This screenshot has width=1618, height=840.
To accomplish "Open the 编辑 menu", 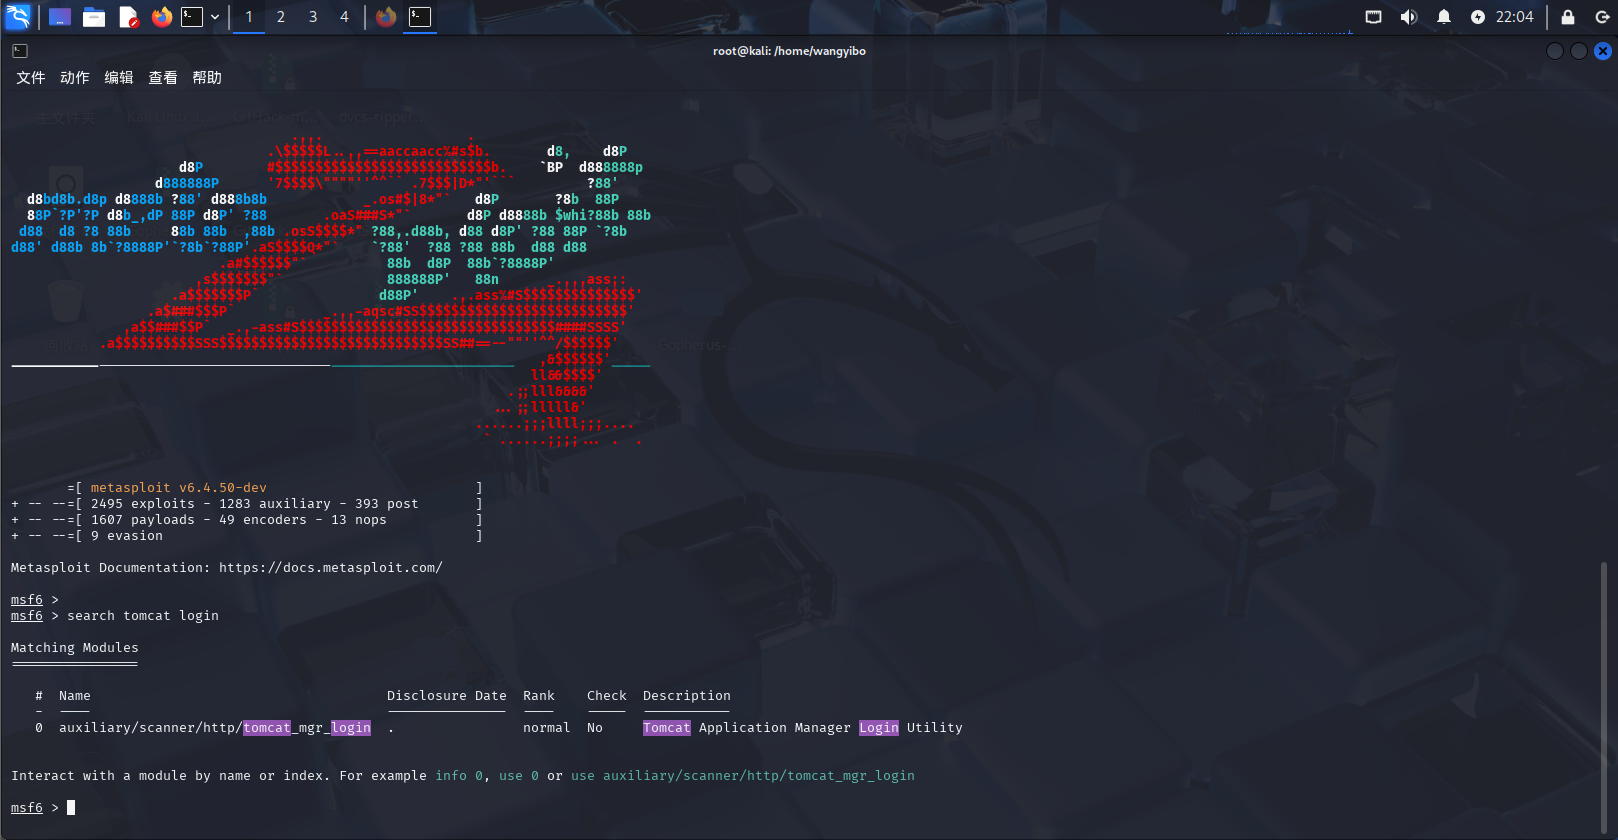I will (119, 78).
